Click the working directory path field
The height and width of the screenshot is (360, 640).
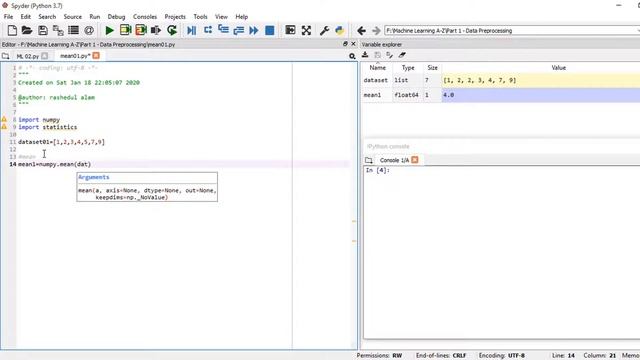tap(512, 31)
